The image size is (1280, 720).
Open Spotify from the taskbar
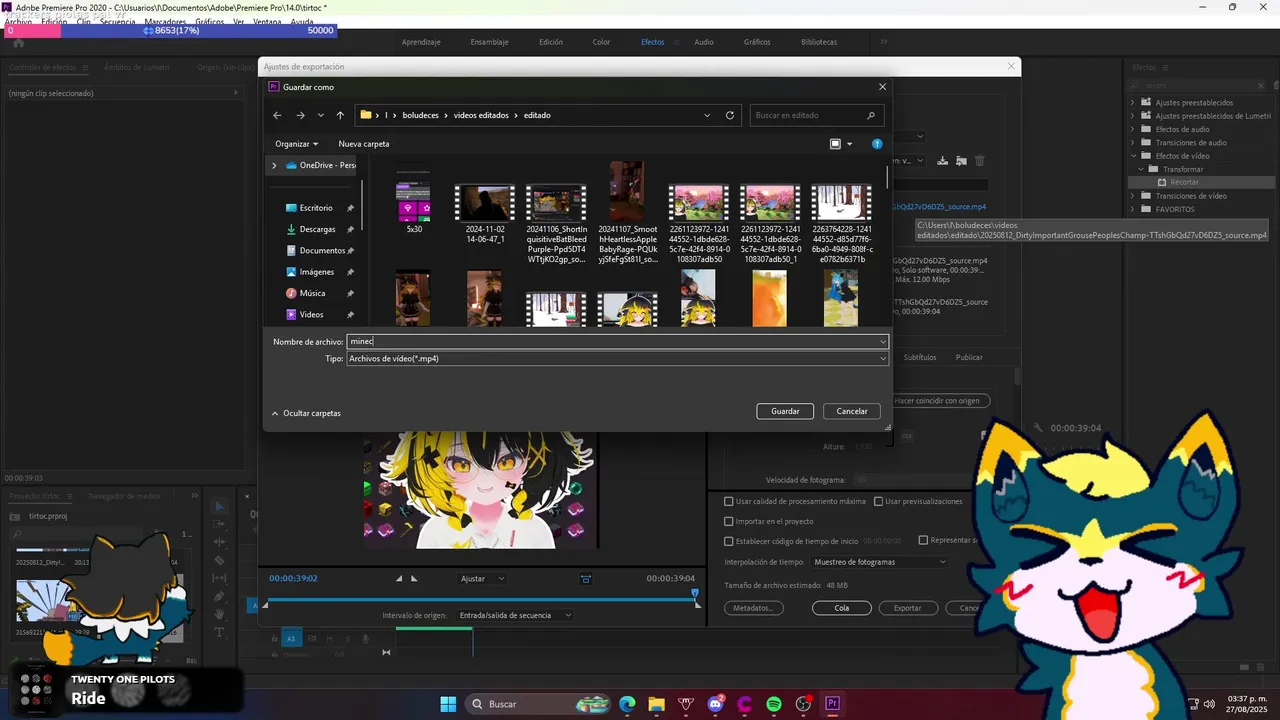[774, 704]
